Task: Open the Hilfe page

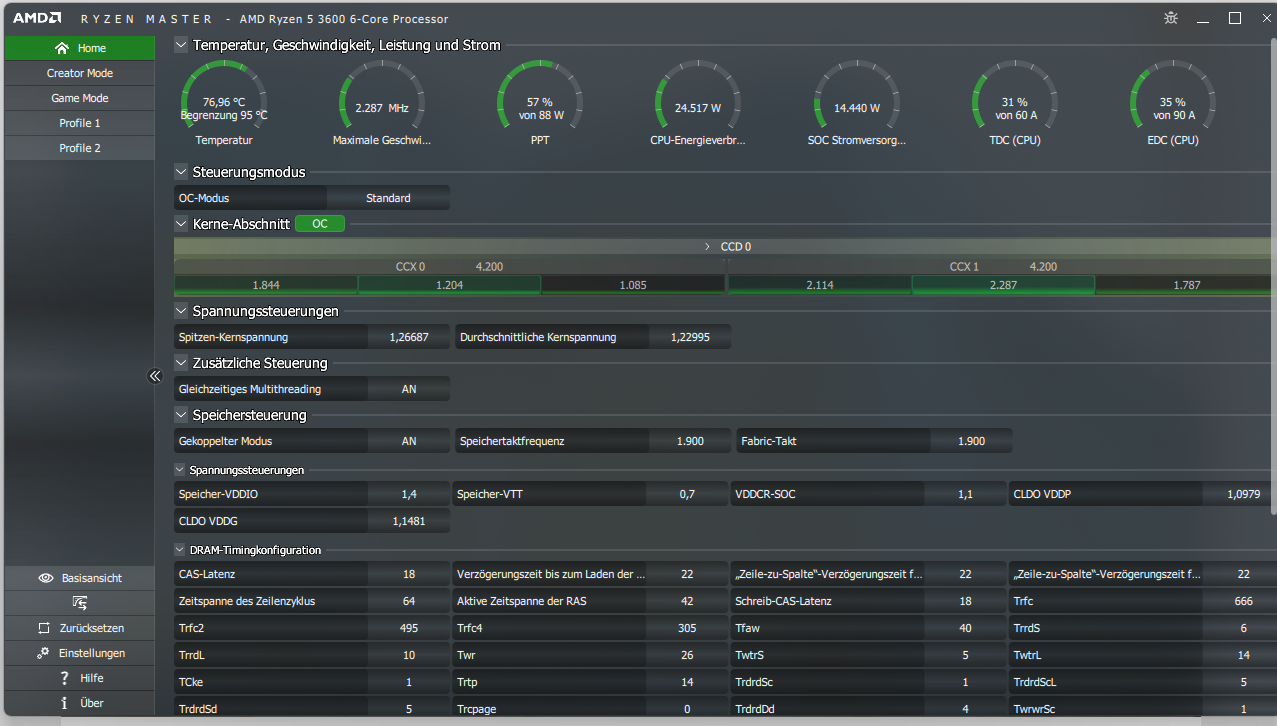Action: pyautogui.click(x=80, y=678)
